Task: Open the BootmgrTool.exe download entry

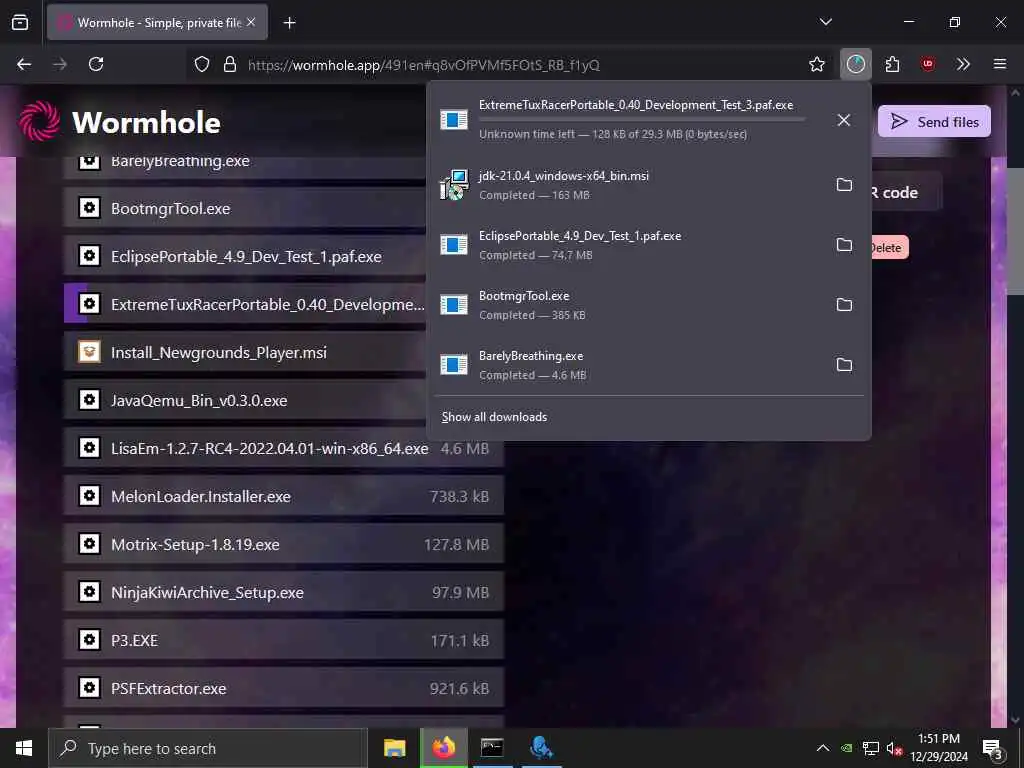Action: [628, 305]
